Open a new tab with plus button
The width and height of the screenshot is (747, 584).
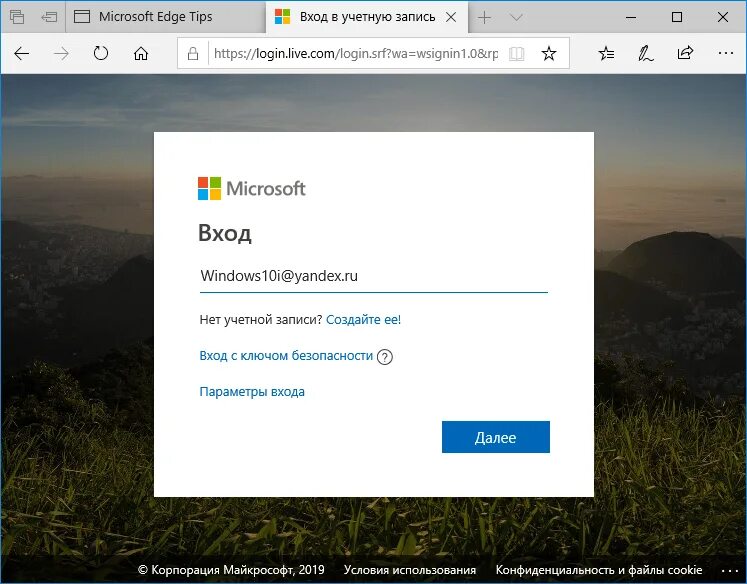(x=484, y=18)
